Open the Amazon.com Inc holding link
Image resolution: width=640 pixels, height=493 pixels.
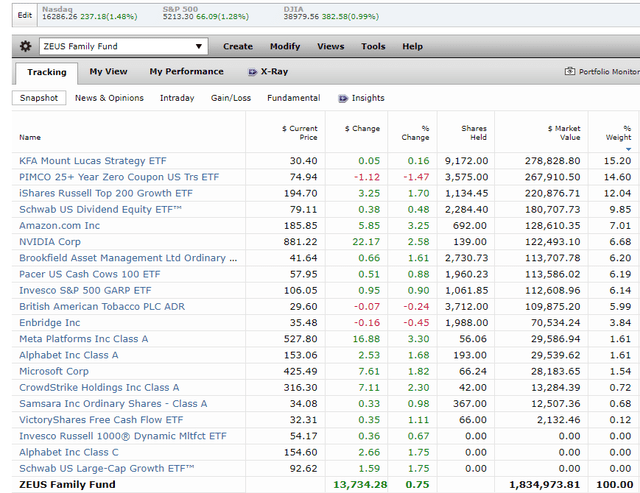point(59,225)
